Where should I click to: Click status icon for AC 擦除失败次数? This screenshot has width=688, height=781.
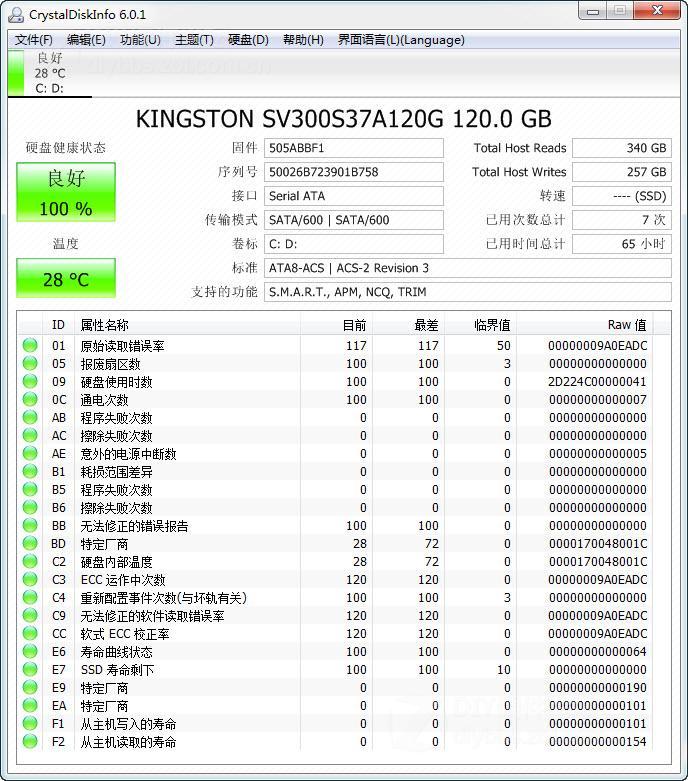(x=30, y=435)
